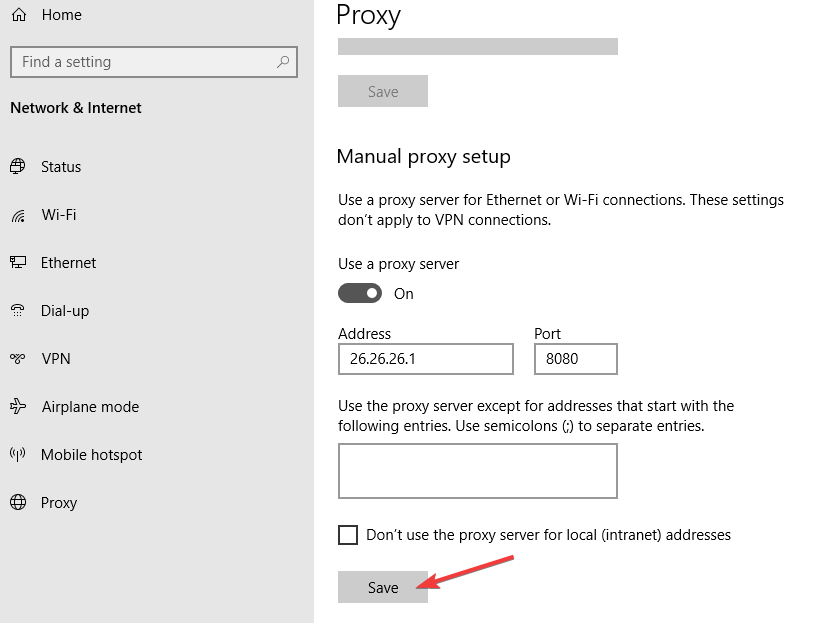
Task: Click the search magnifier icon
Action: pyautogui.click(x=283, y=62)
